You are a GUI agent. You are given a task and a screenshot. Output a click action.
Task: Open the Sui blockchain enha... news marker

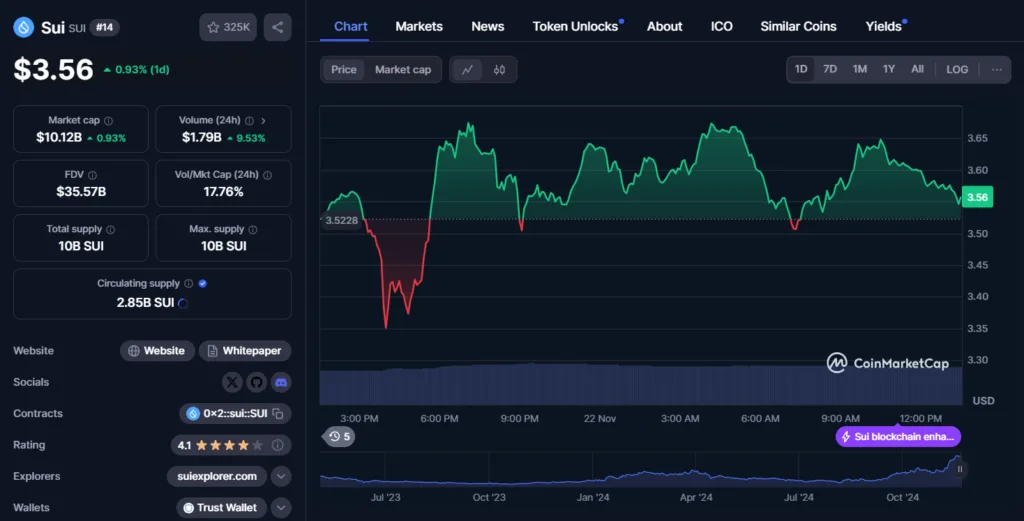tap(898, 437)
